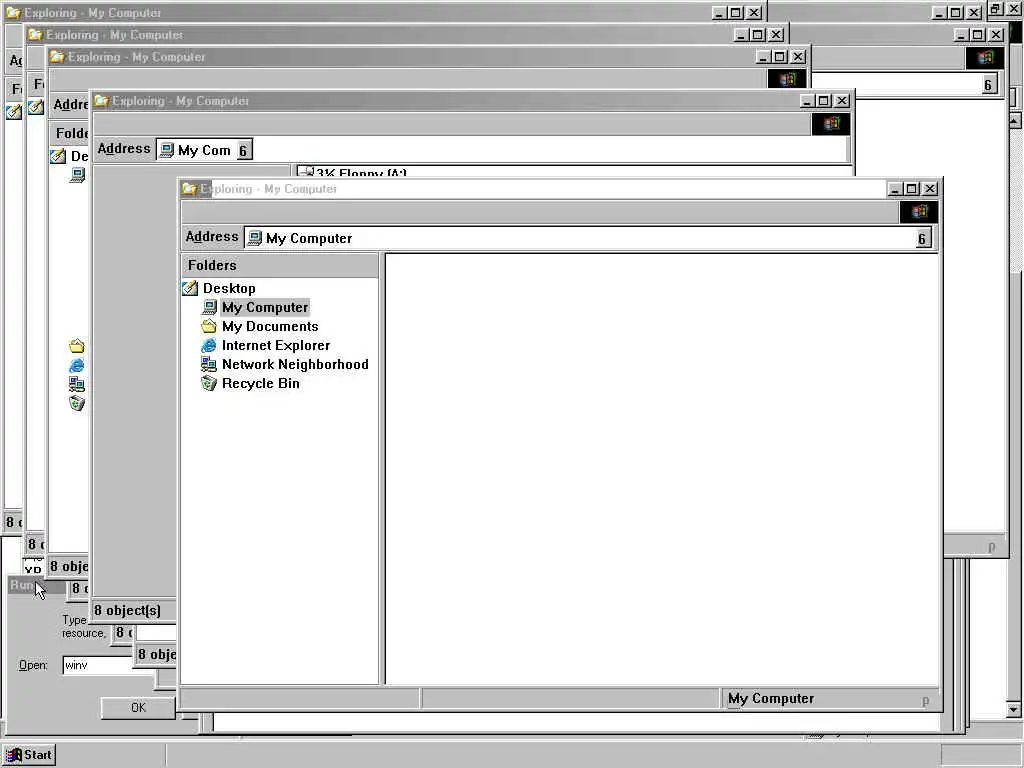The image size is (1024, 768).
Task: Click the Recycle Bin icon in front Folders tree
Action: tap(209, 383)
